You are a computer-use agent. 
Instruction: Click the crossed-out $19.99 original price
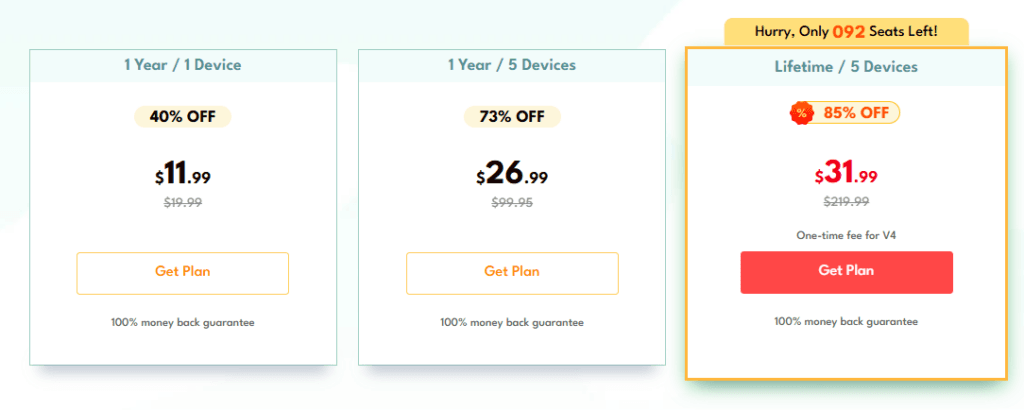(182, 202)
